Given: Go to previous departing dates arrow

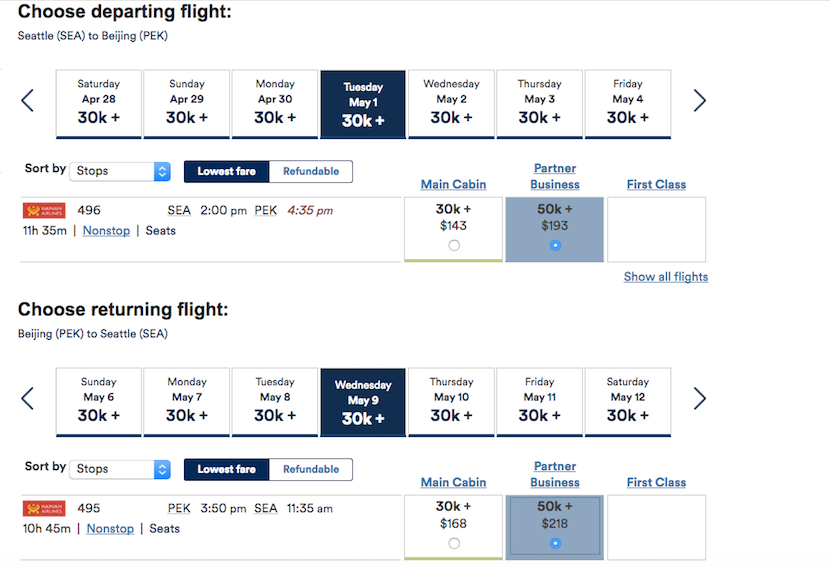Looking at the screenshot, I should [27, 101].
